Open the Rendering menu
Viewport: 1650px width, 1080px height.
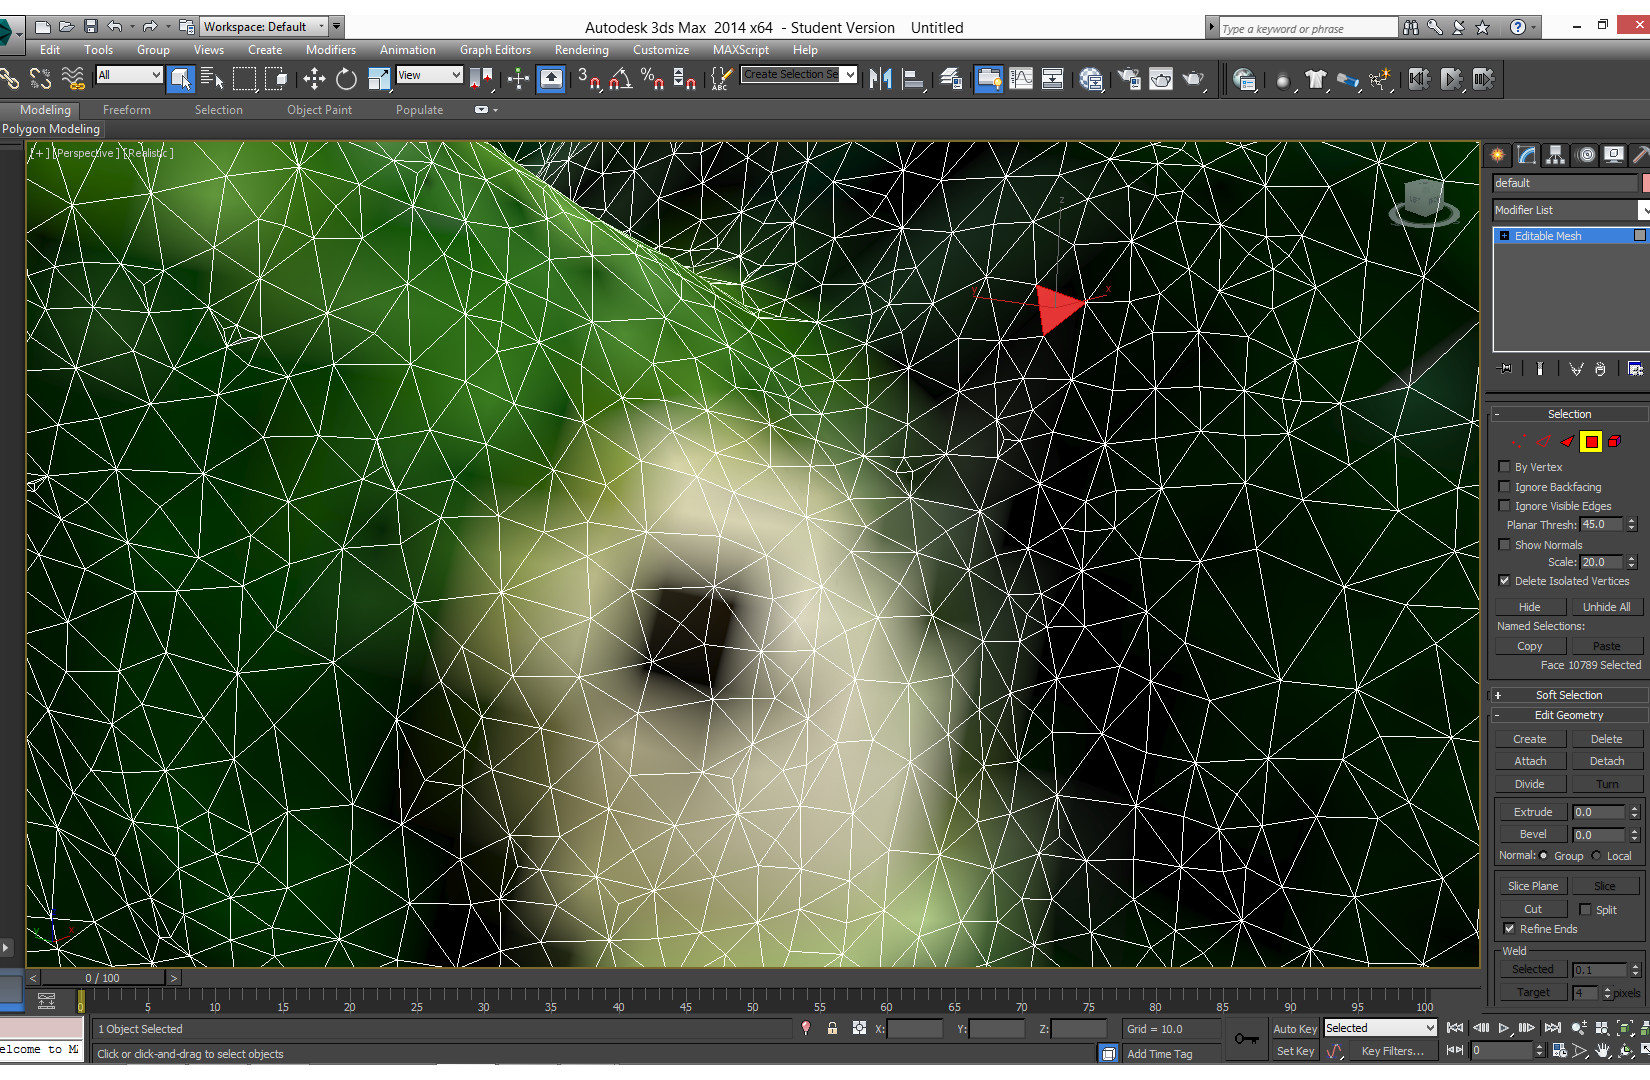coord(581,50)
